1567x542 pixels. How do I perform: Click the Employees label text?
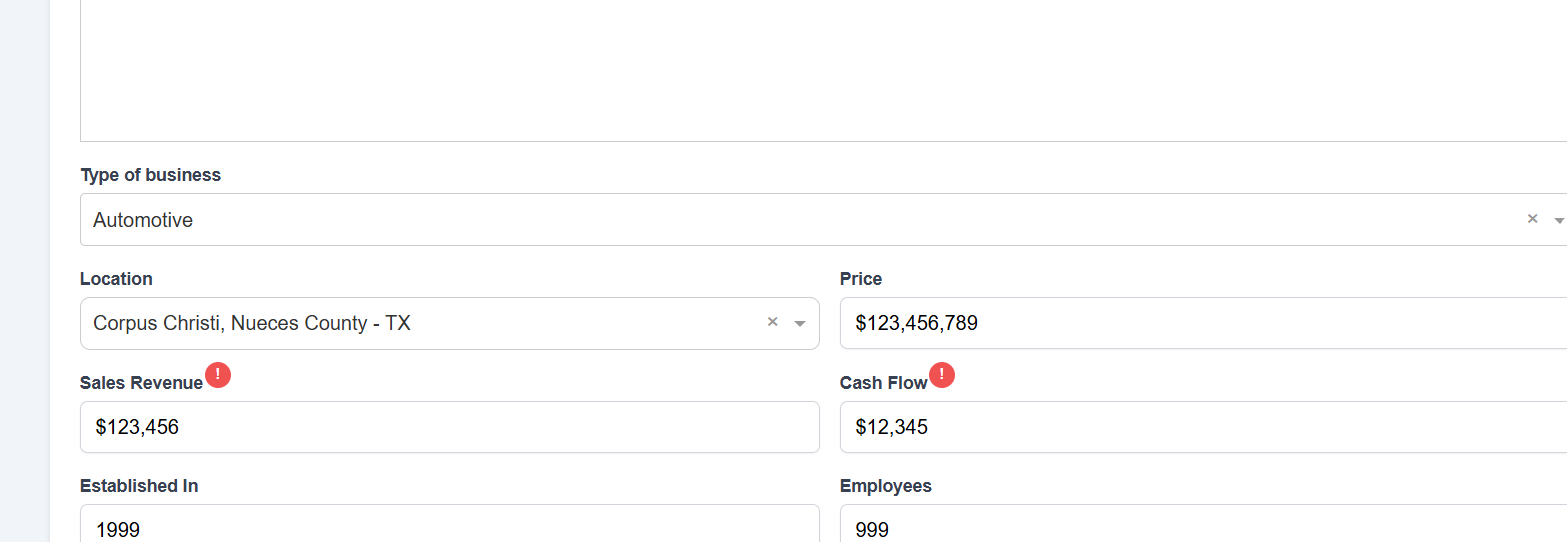point(885,486)
